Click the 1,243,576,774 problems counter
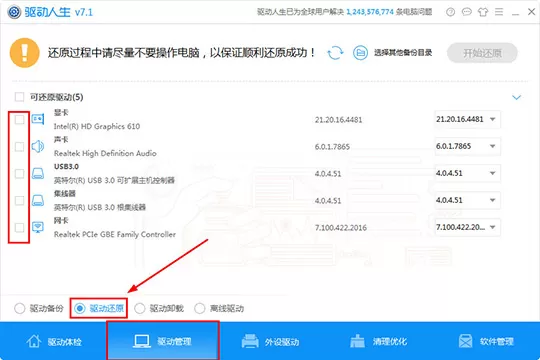 pos(370,12)
